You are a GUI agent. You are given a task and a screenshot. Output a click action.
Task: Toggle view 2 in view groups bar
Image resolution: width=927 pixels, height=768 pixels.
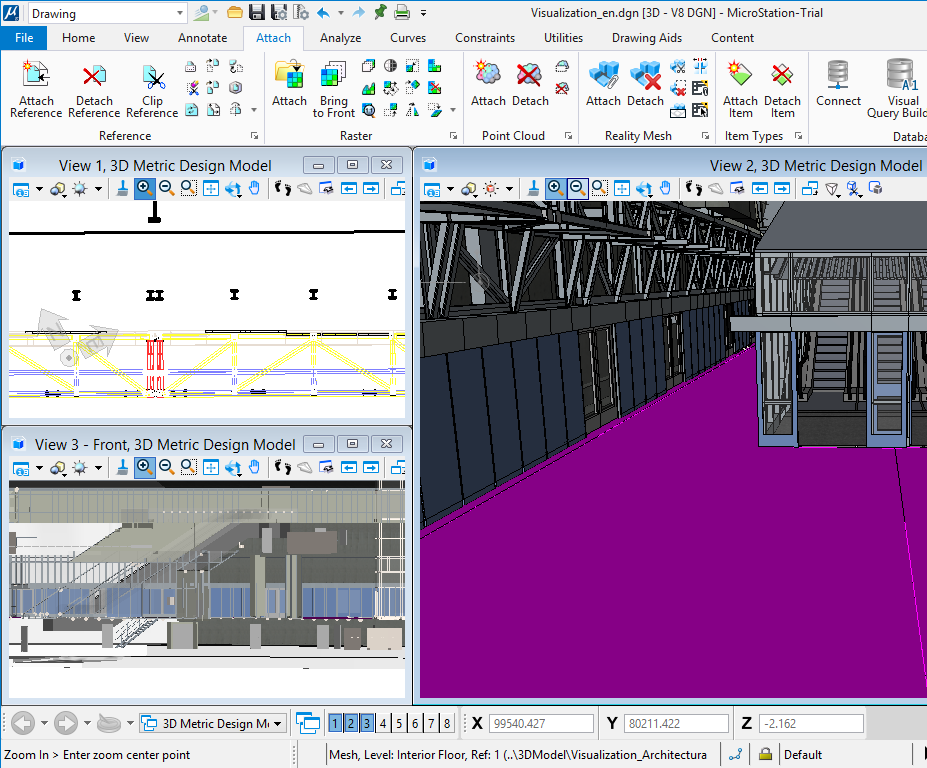(x=351, y=723)
